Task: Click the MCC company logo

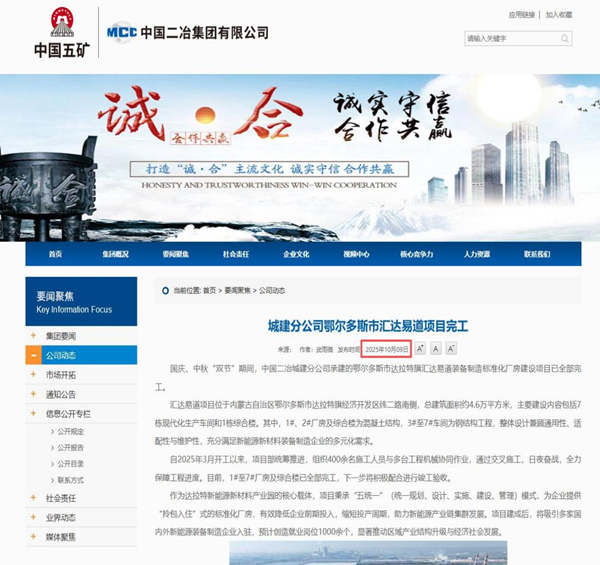Action: [123, 32]
